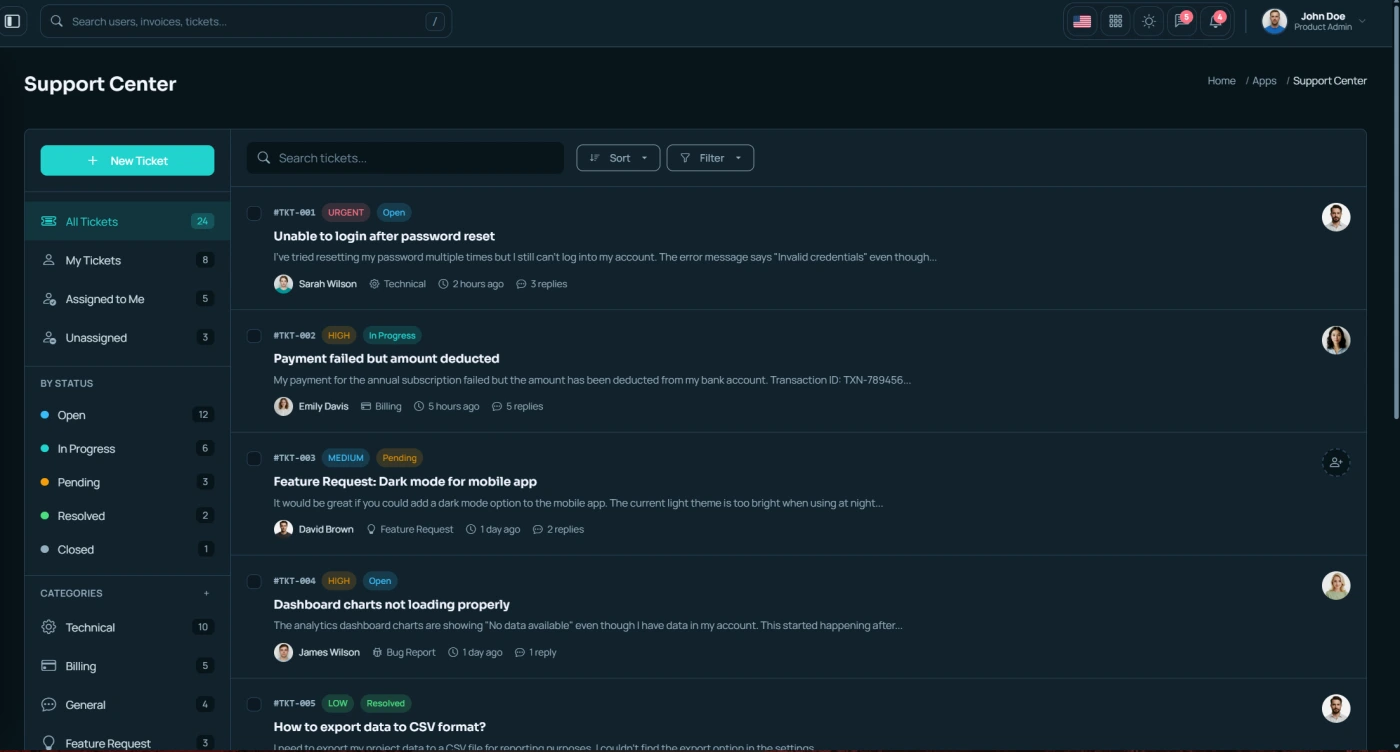The image size is (1400, 752).
Task: Click the Pending badge on TKT-003
Action: (399, 458)
